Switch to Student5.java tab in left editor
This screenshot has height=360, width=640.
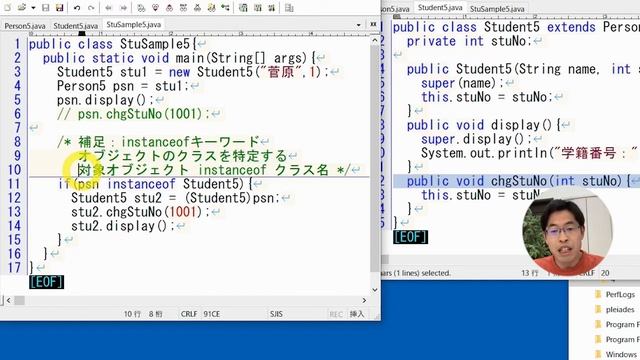(x=76, y=26)
